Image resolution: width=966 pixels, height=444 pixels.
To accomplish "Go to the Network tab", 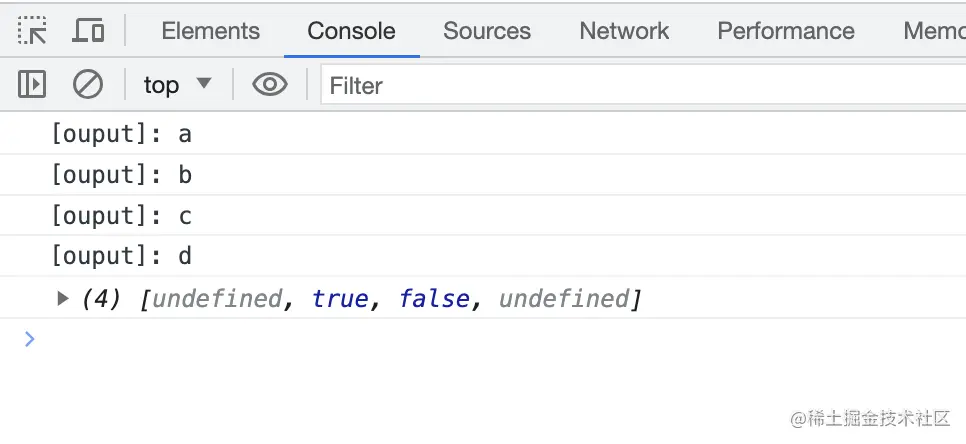I will click(x=624, y=31).
